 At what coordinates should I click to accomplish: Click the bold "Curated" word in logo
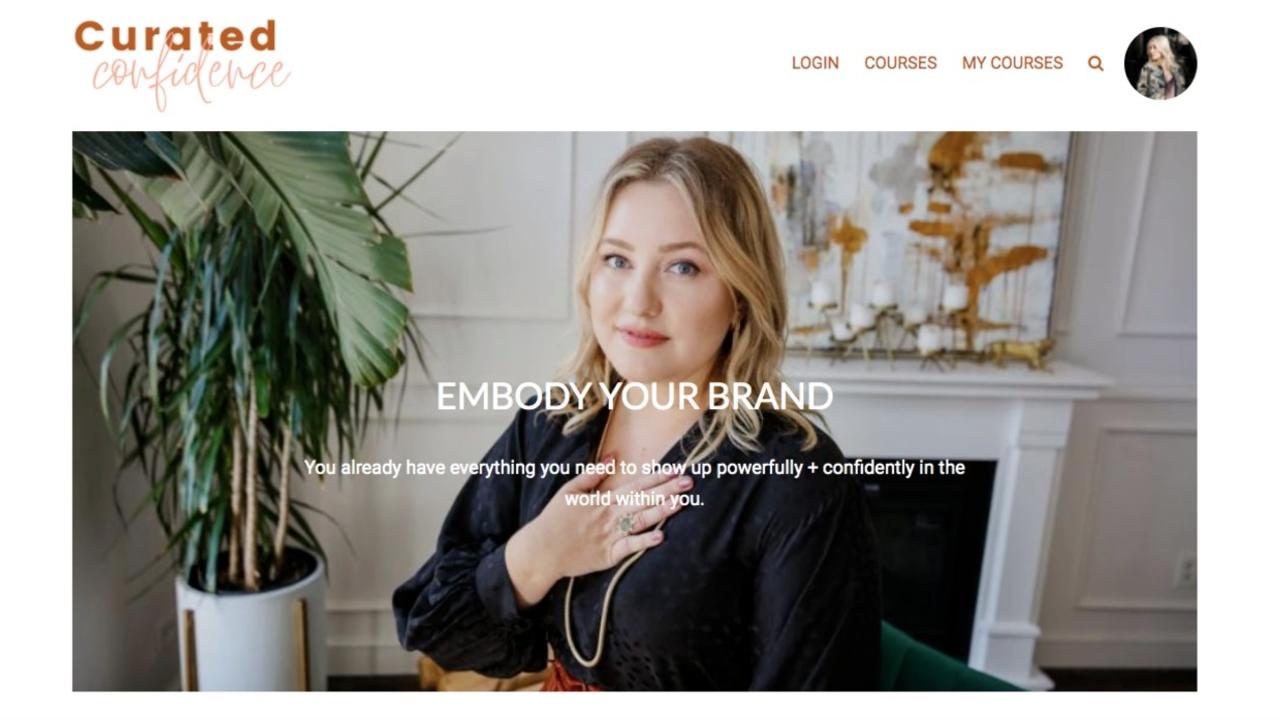point(175,37)
